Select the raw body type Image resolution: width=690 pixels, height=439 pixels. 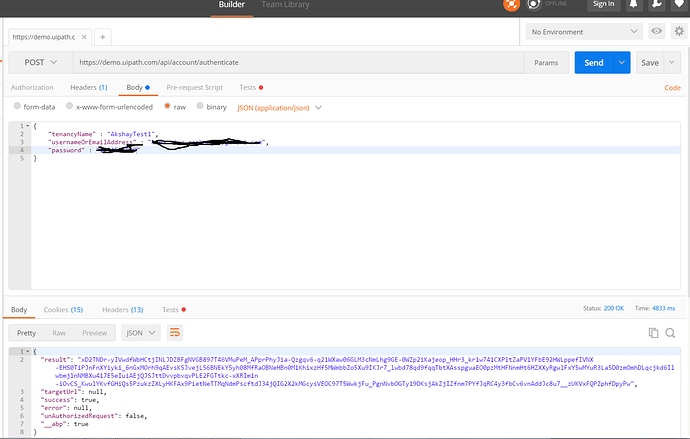[167, 106]
